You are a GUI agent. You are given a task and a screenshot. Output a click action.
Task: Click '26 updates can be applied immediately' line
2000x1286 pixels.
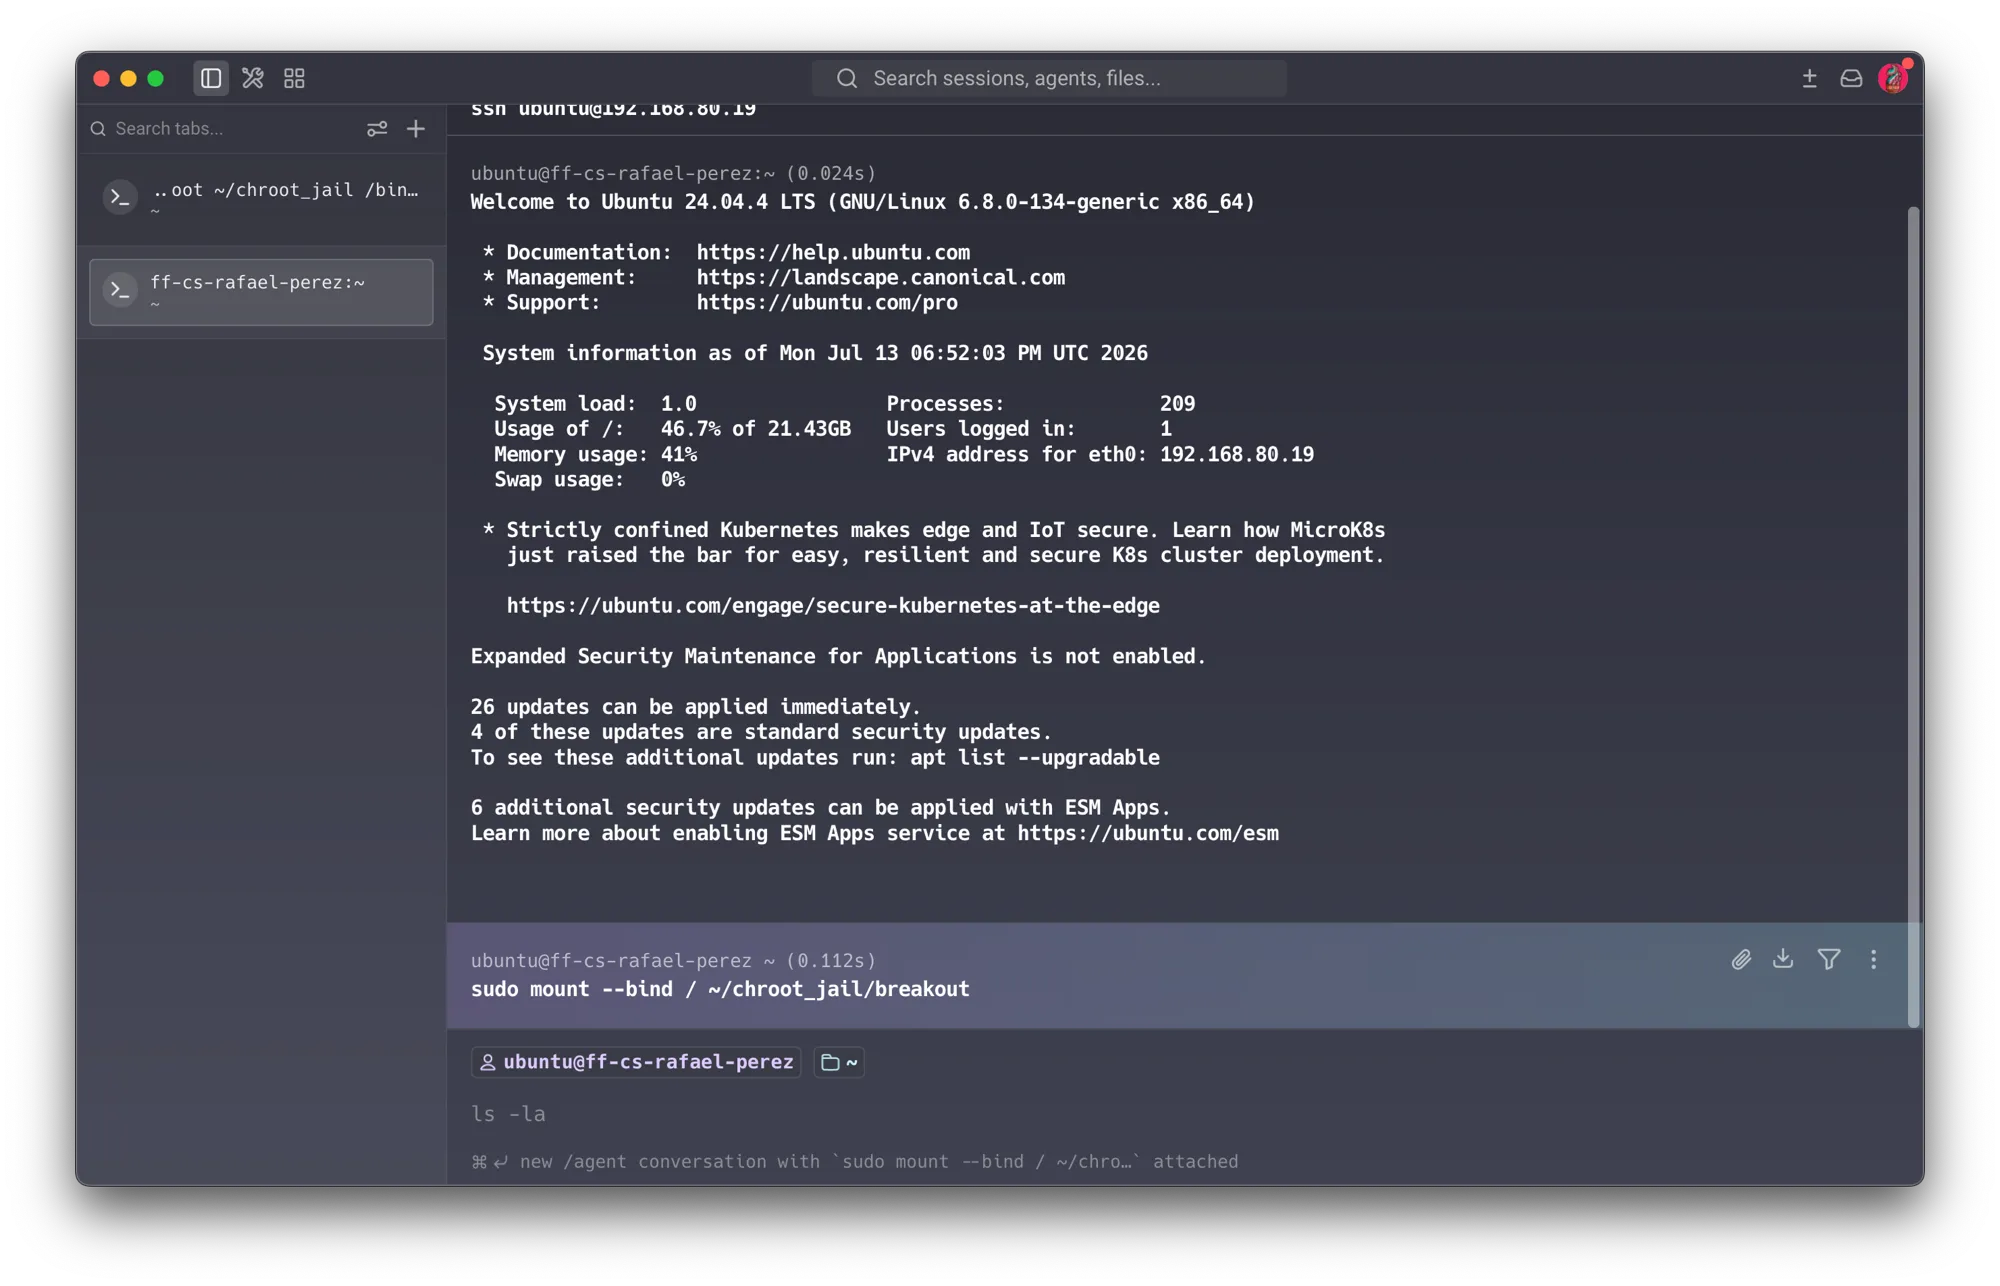[x=695, y=707]
